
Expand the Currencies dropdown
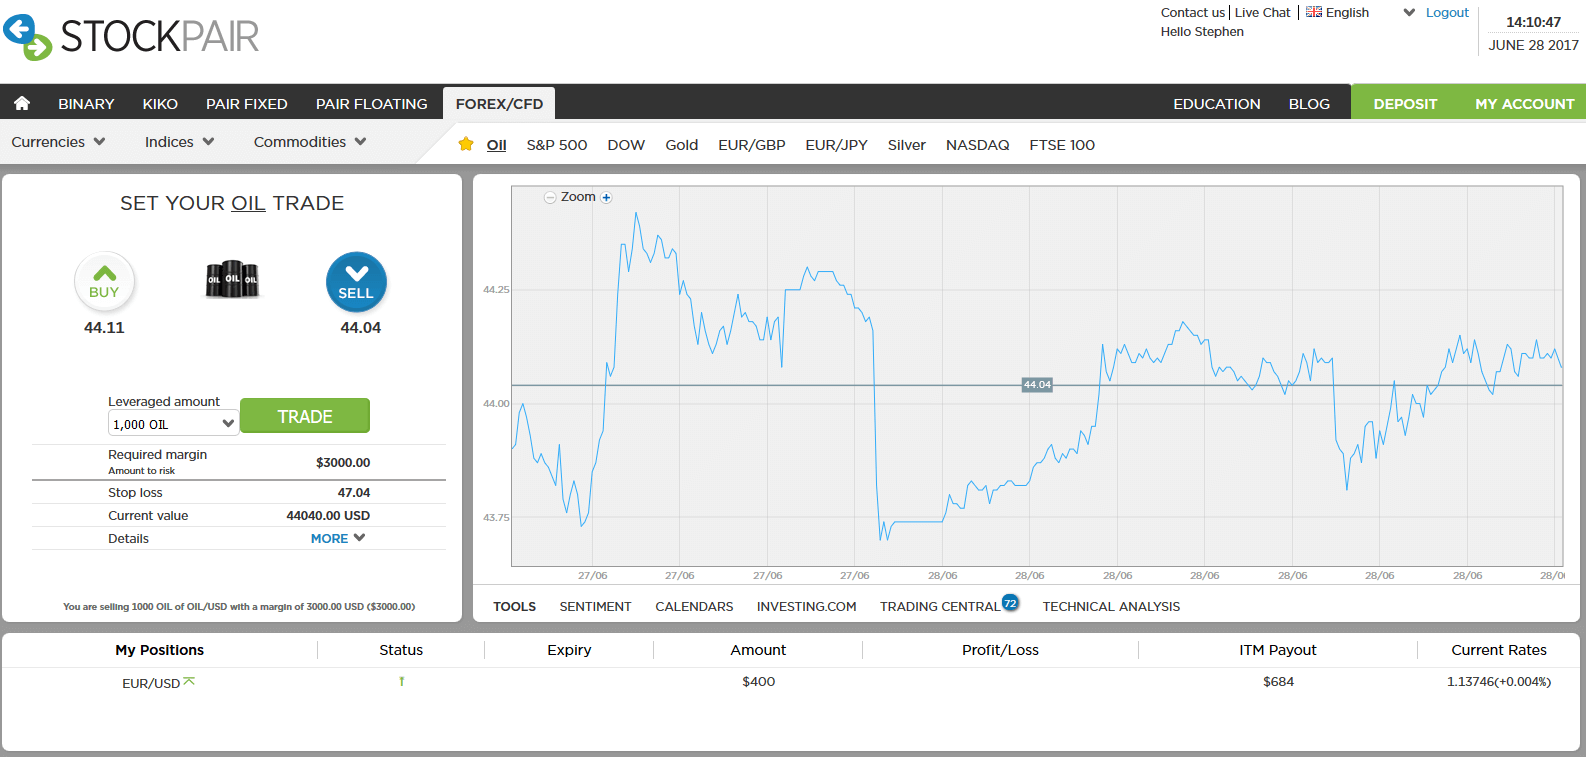(58, 142)
